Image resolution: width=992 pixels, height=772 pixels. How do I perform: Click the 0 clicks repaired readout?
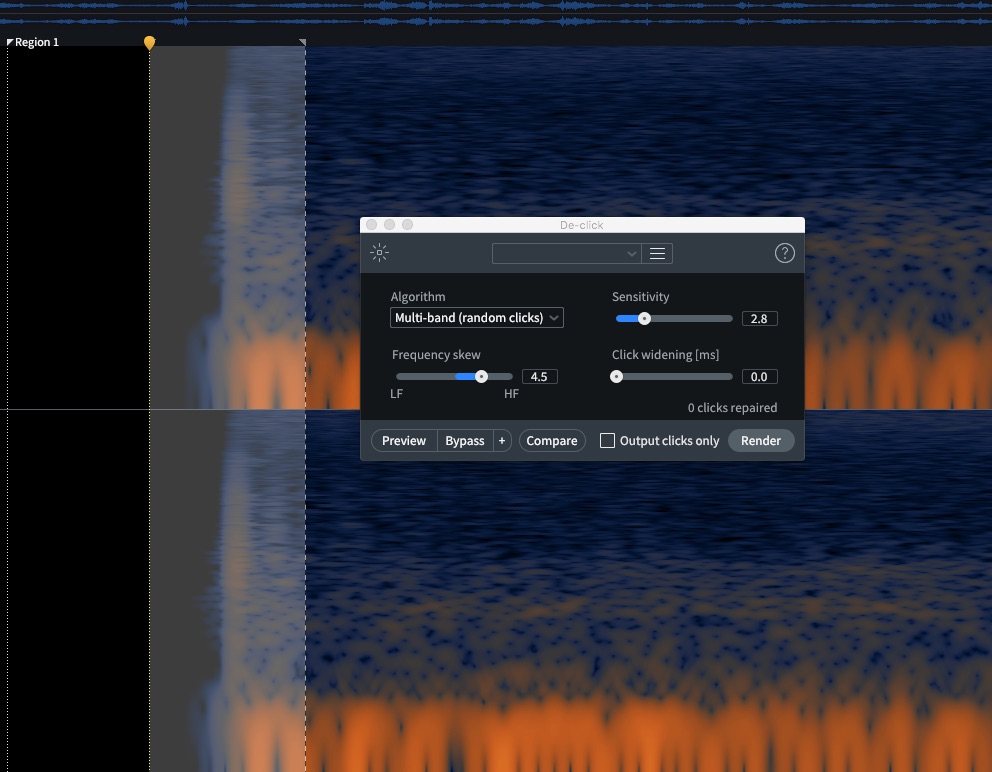point(732,408)
